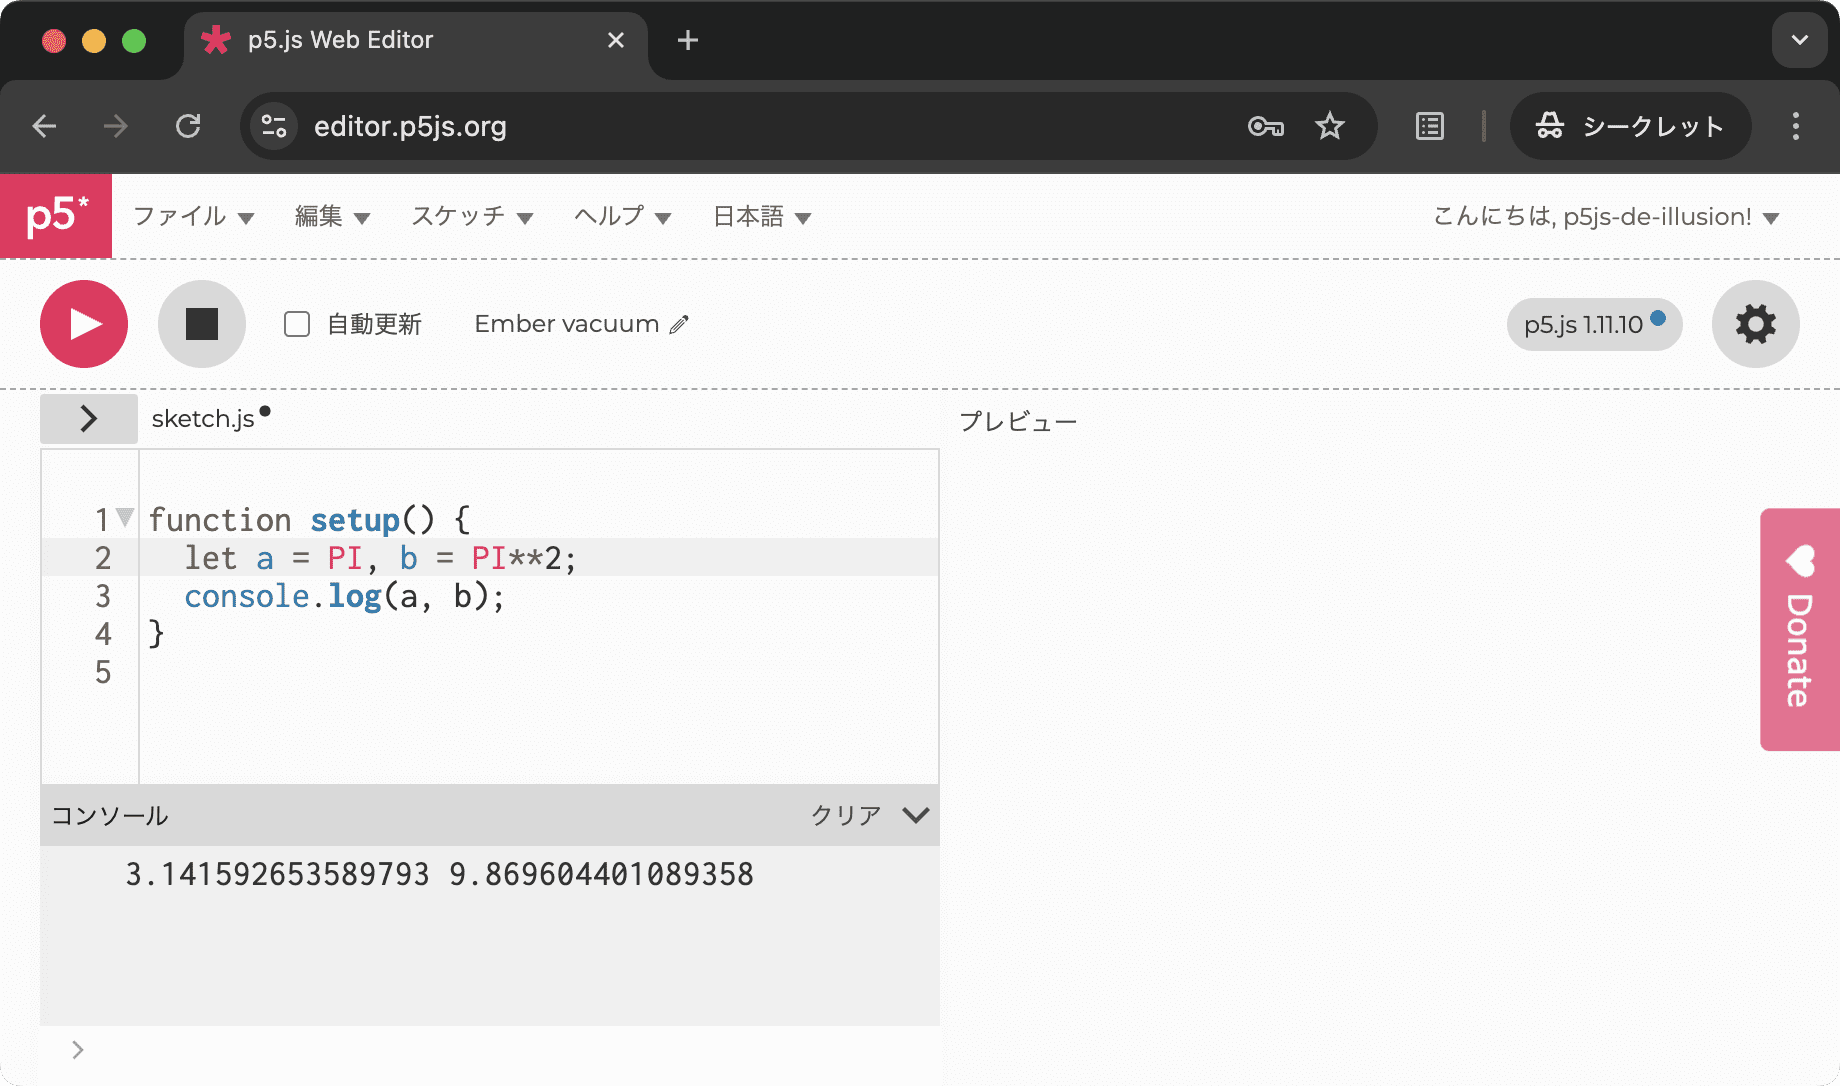Image resolution: width=1840 pixels, height=1086 pixels.
Task: Run the sketch with the play button
Action: [84, 324]
